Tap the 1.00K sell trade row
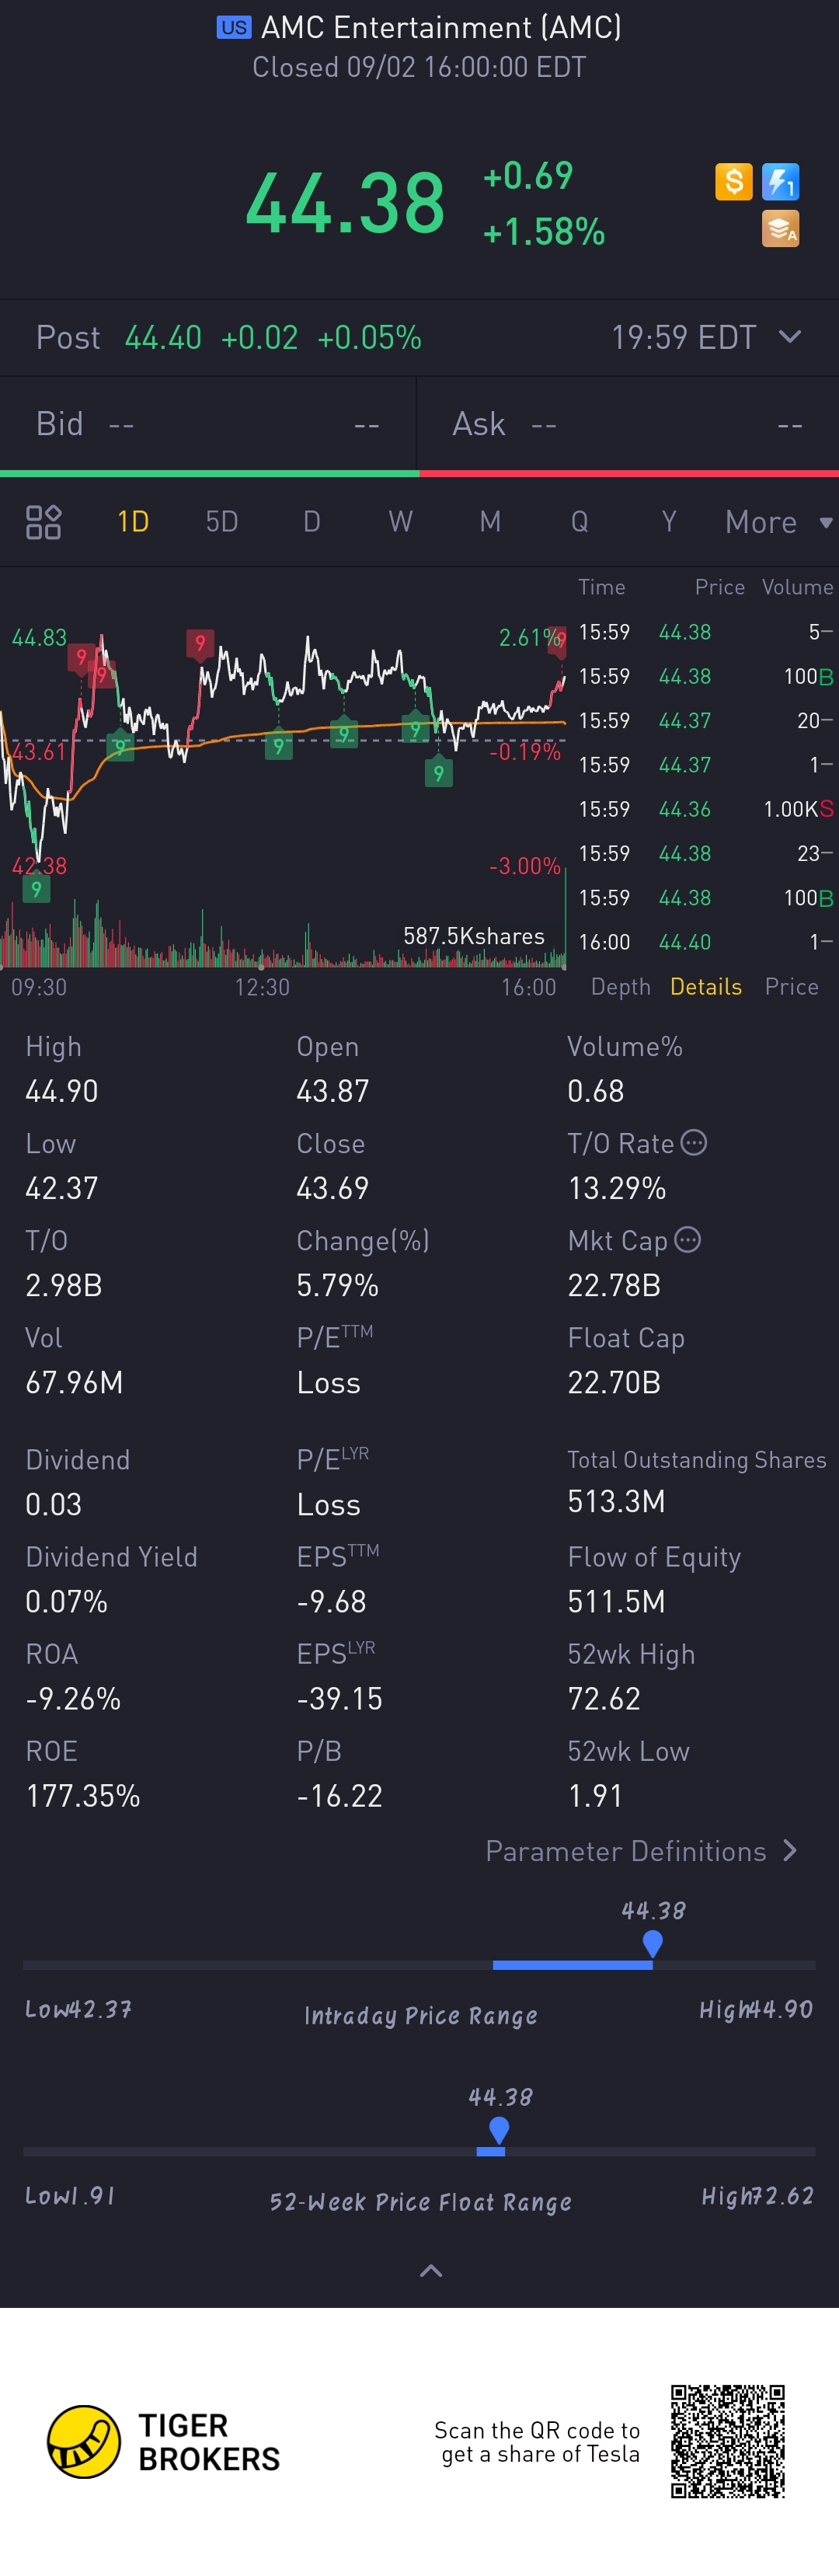839x2576 pixels. click(x=706, y=809)
